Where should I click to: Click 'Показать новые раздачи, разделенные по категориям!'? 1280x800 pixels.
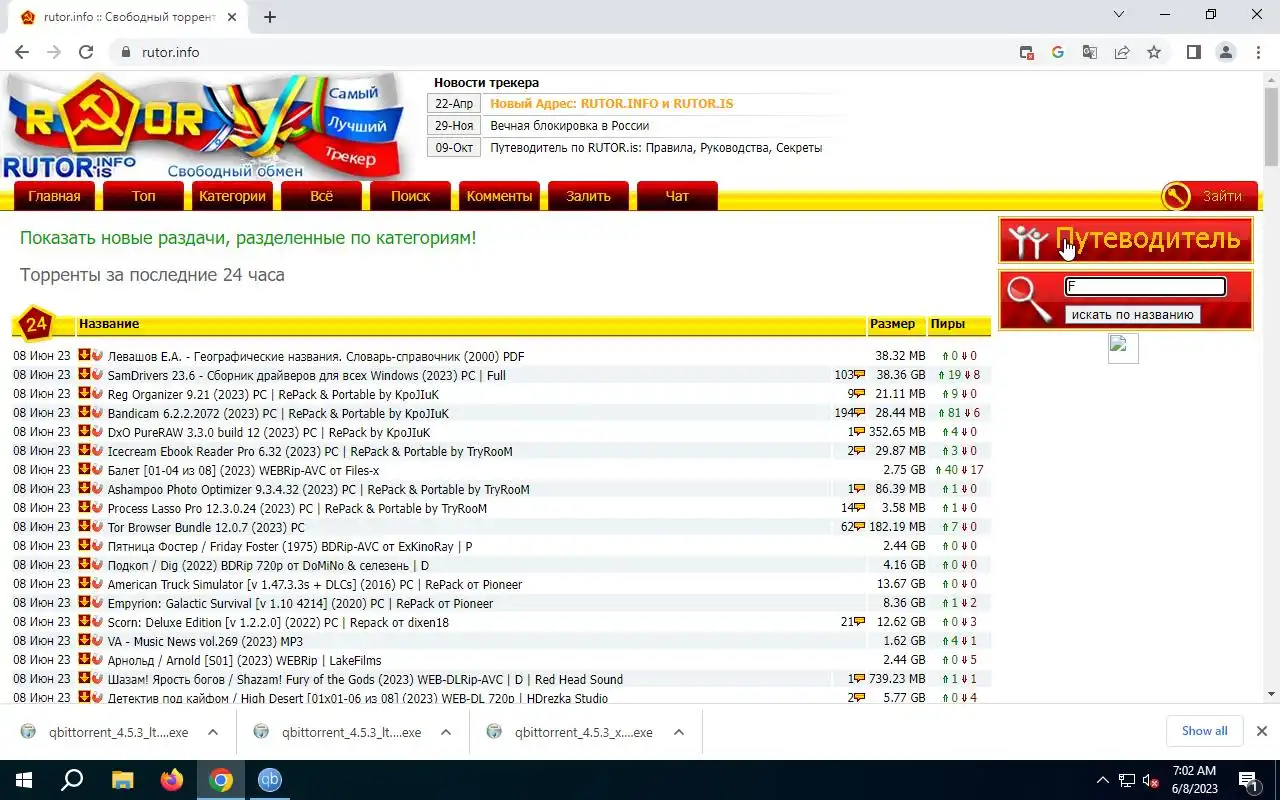click(248, 238)
